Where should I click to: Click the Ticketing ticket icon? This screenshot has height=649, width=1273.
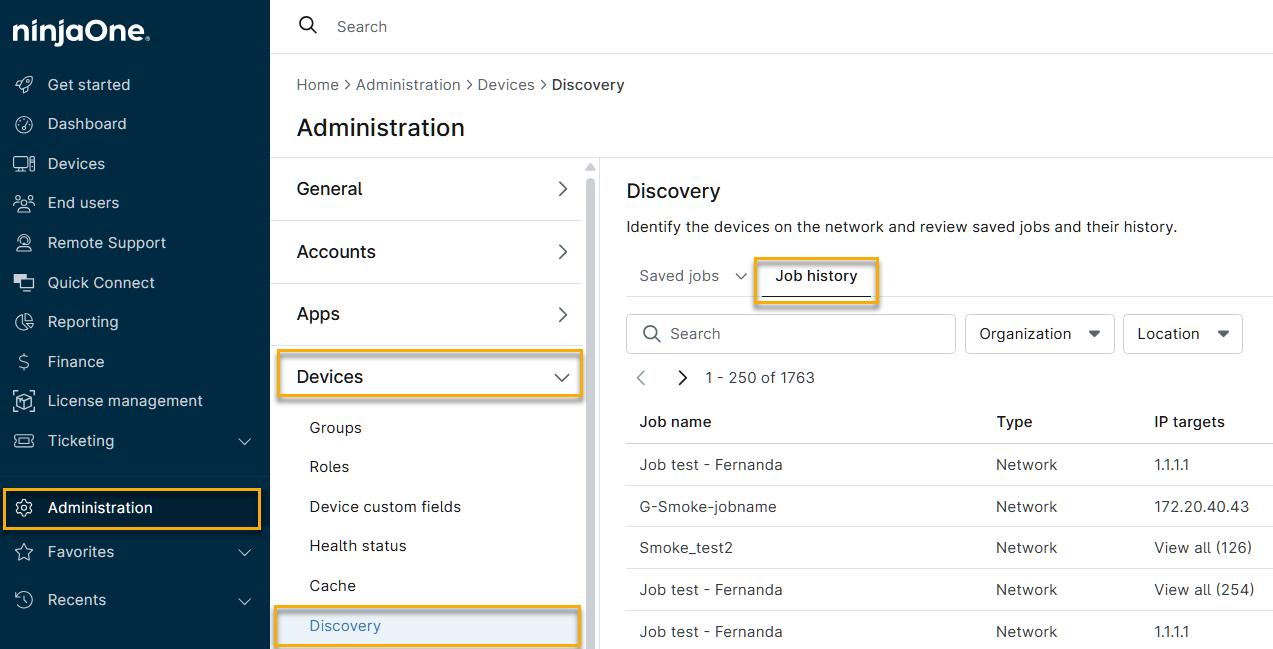click(24, 441)
